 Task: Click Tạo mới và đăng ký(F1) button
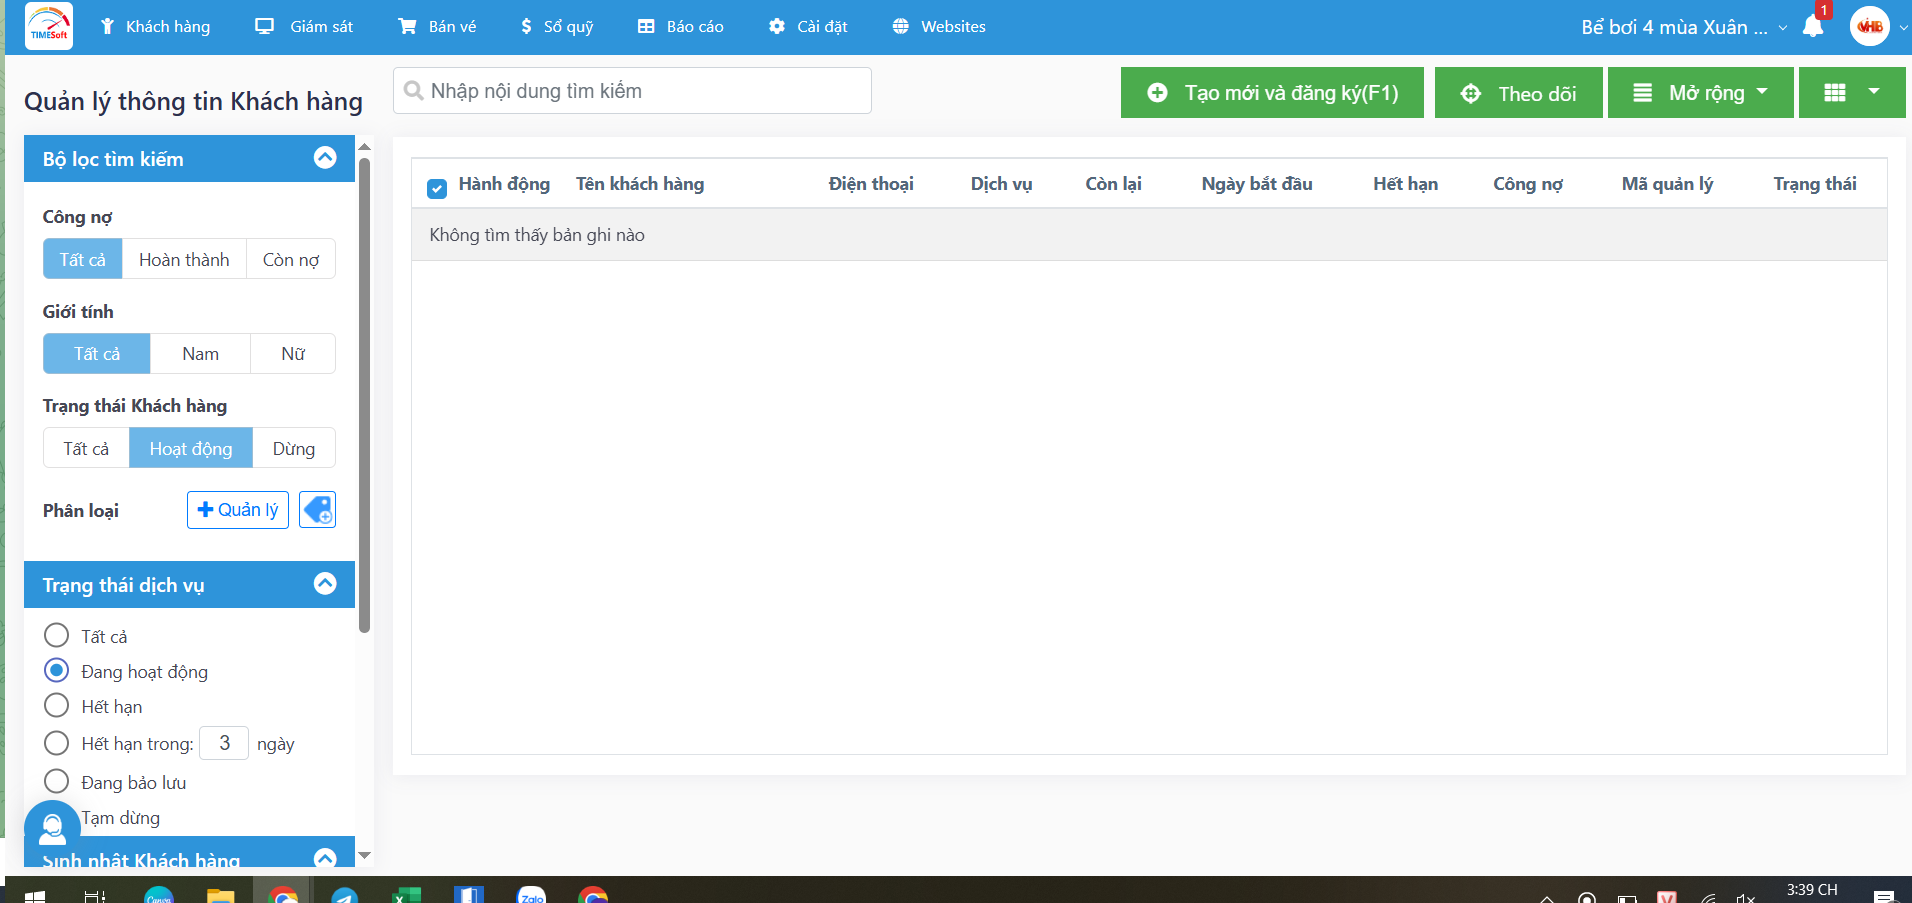pyautogui.click(x=1272, y=93)
